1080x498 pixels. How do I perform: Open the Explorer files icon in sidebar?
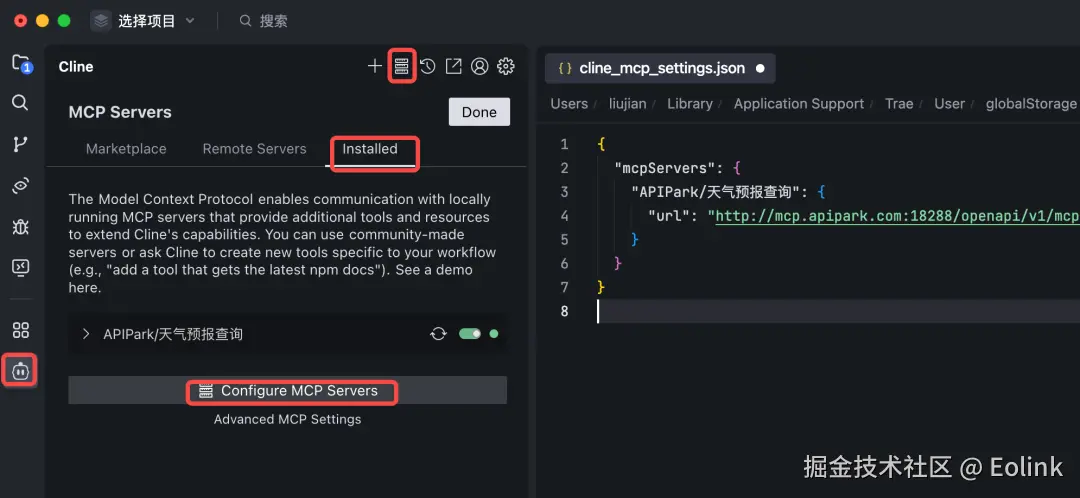pos(21,64)
